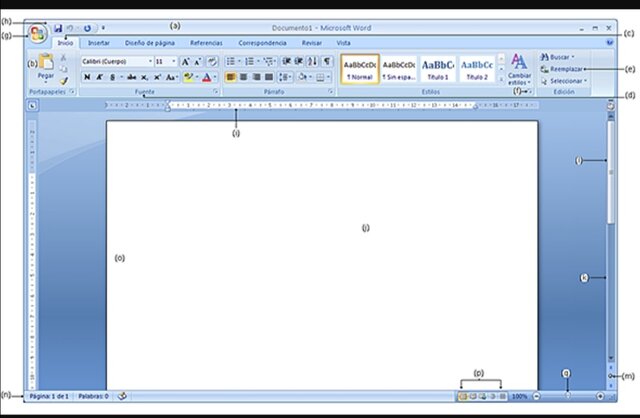640x418 pixels.
Task: Zoom out with minus button
Action: [537, 396]
